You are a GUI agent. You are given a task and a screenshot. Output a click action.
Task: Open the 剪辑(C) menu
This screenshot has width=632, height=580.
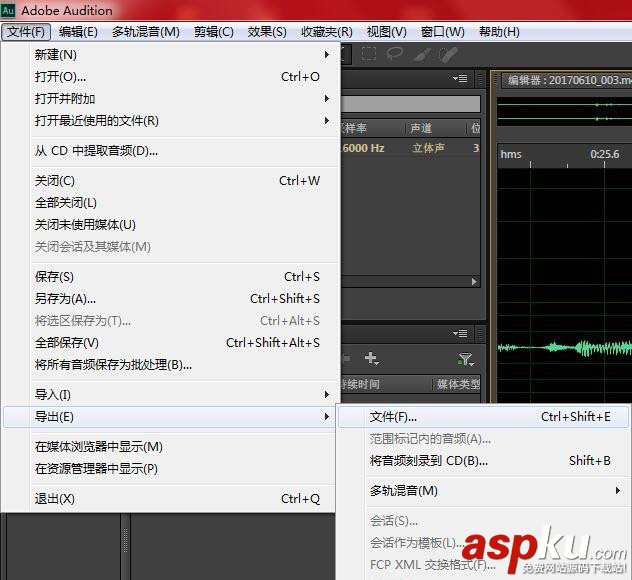click(x=214, y=31)
